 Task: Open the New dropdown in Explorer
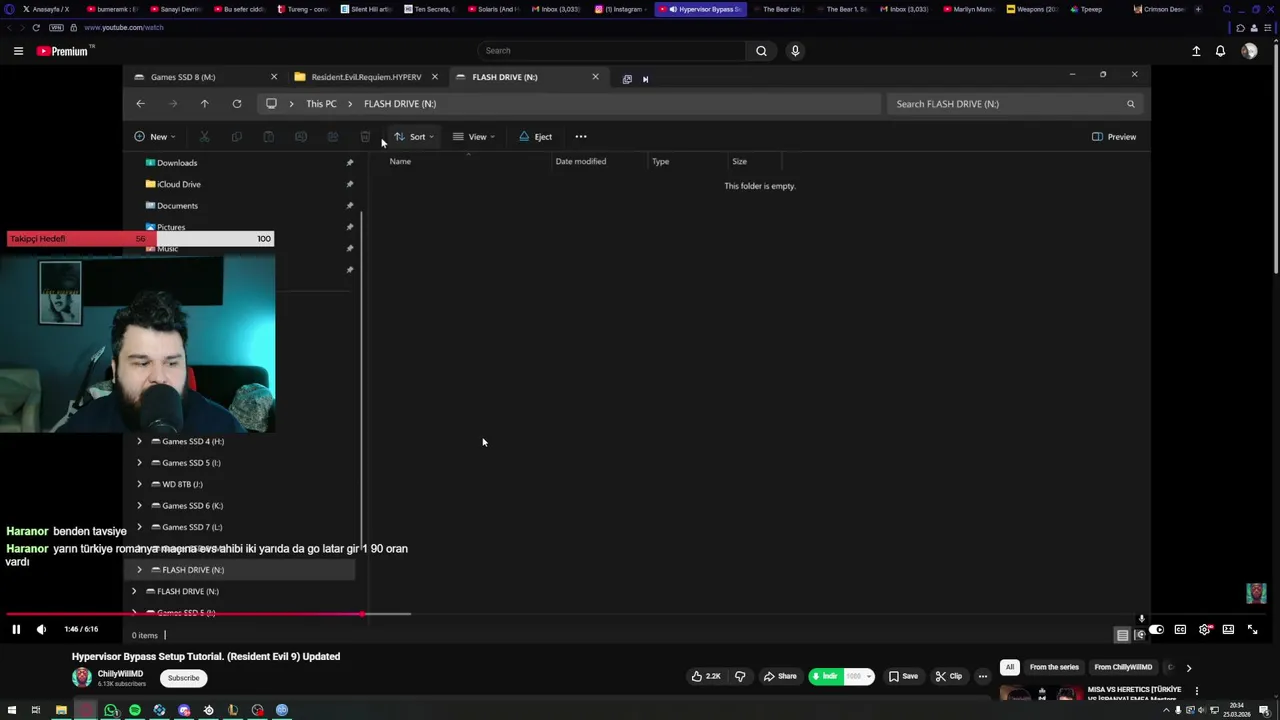[x=156, y=137]
